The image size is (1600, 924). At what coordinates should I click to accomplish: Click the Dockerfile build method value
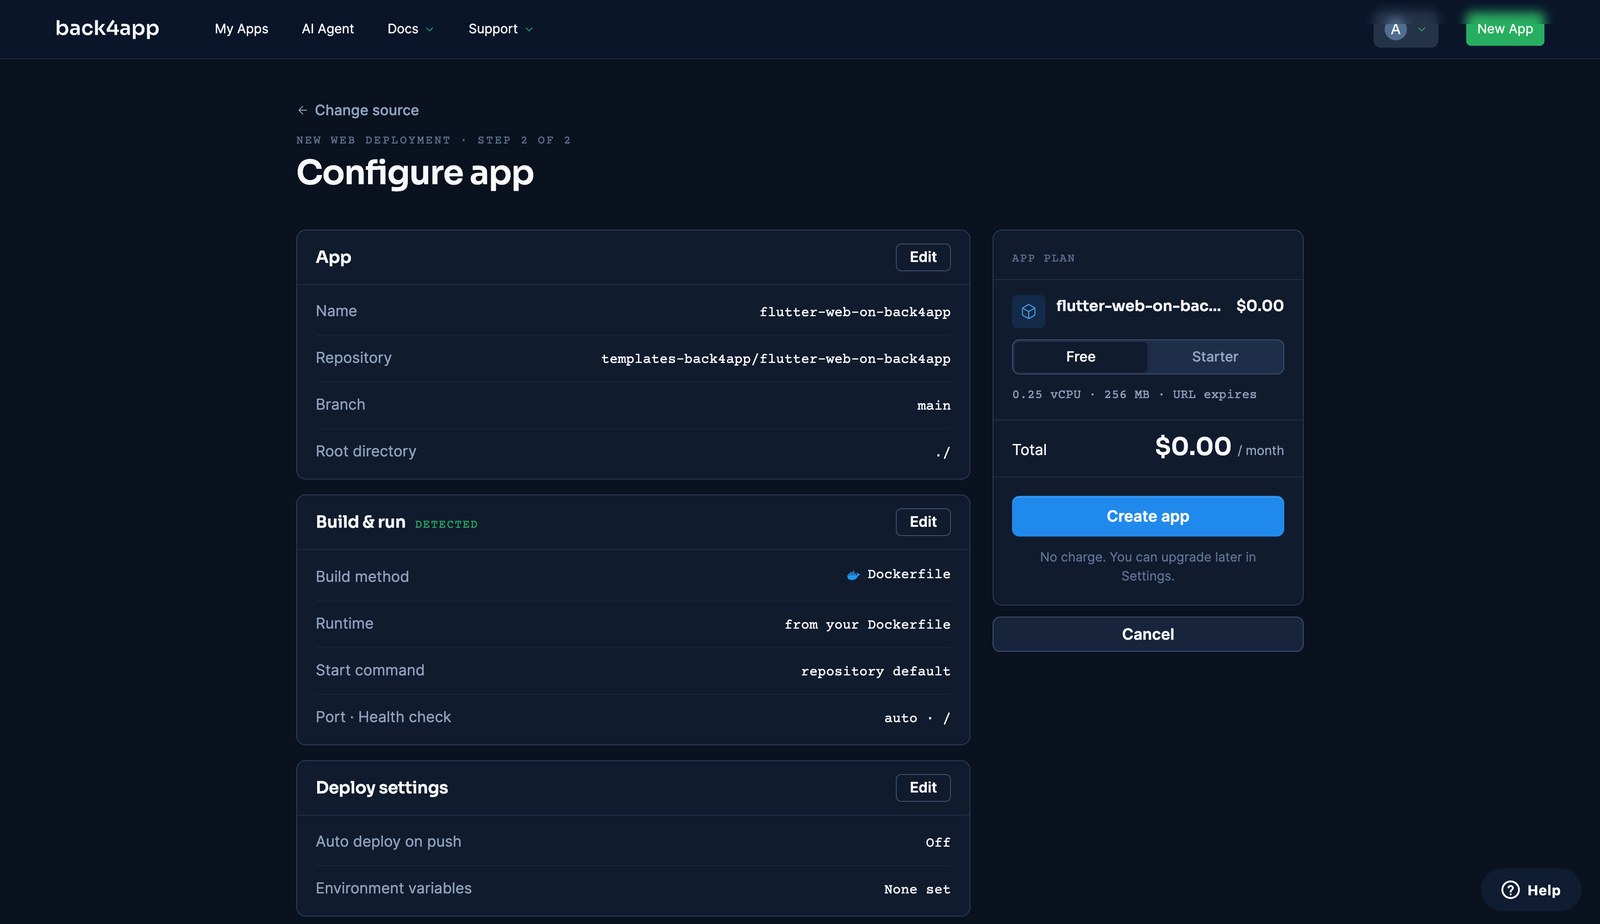coord(909,574)
